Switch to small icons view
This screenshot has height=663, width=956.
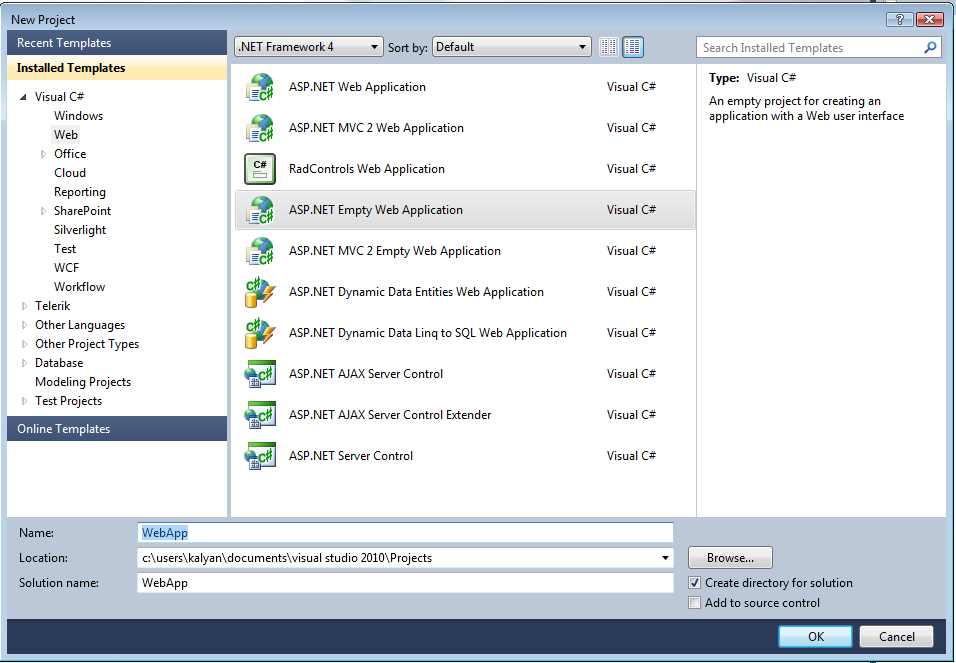coord(608,47)
